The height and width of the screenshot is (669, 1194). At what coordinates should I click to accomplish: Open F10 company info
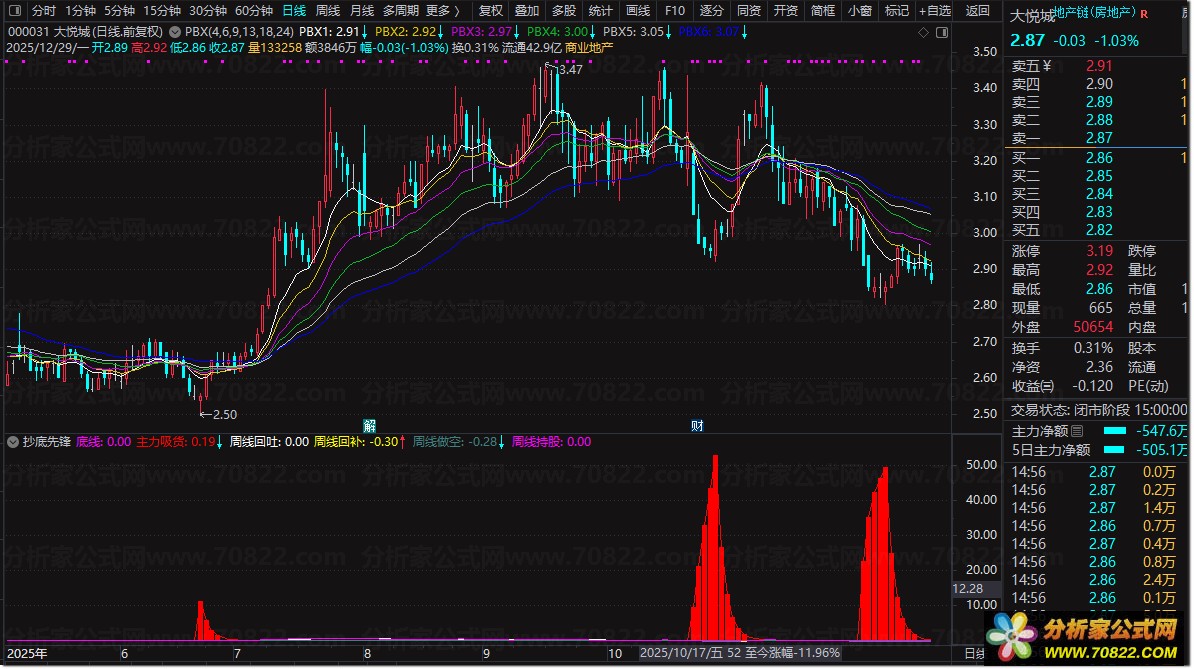click(x=675, y=11)
